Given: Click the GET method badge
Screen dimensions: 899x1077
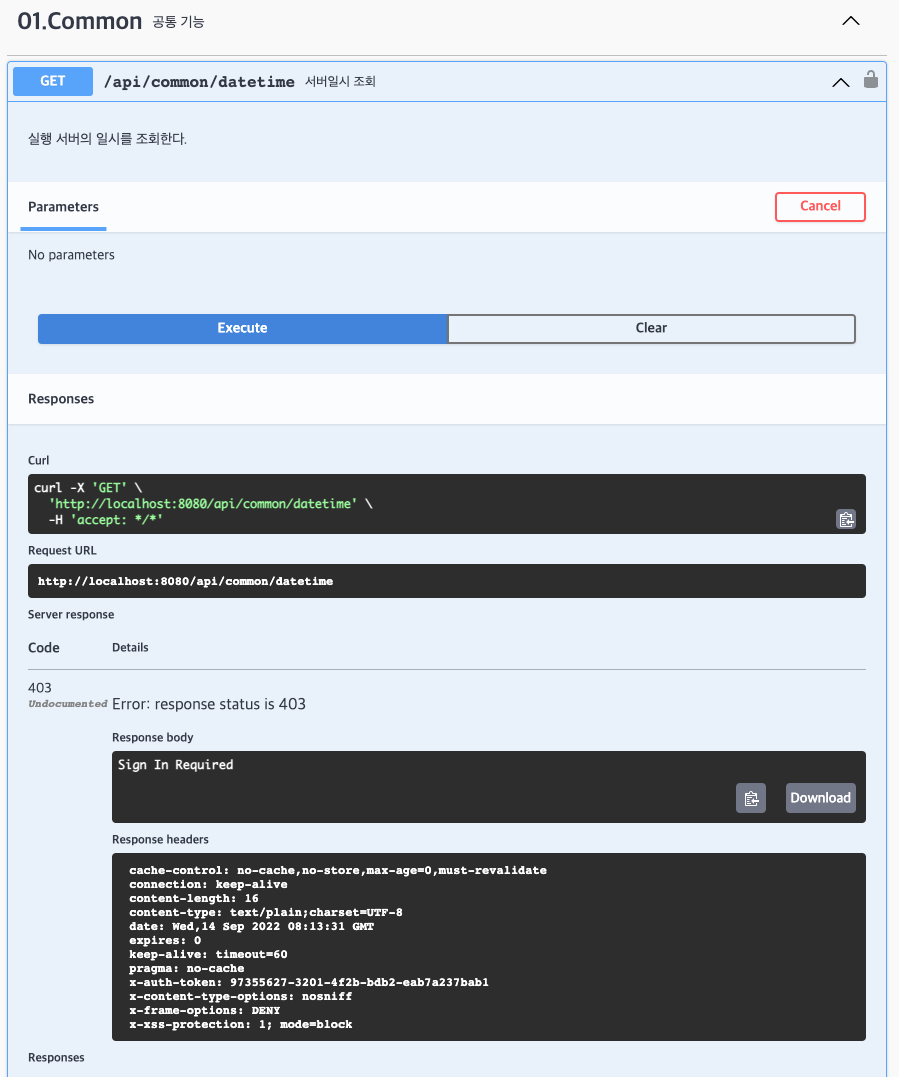Looking at the screenshot, I should [x=53, y=81].
